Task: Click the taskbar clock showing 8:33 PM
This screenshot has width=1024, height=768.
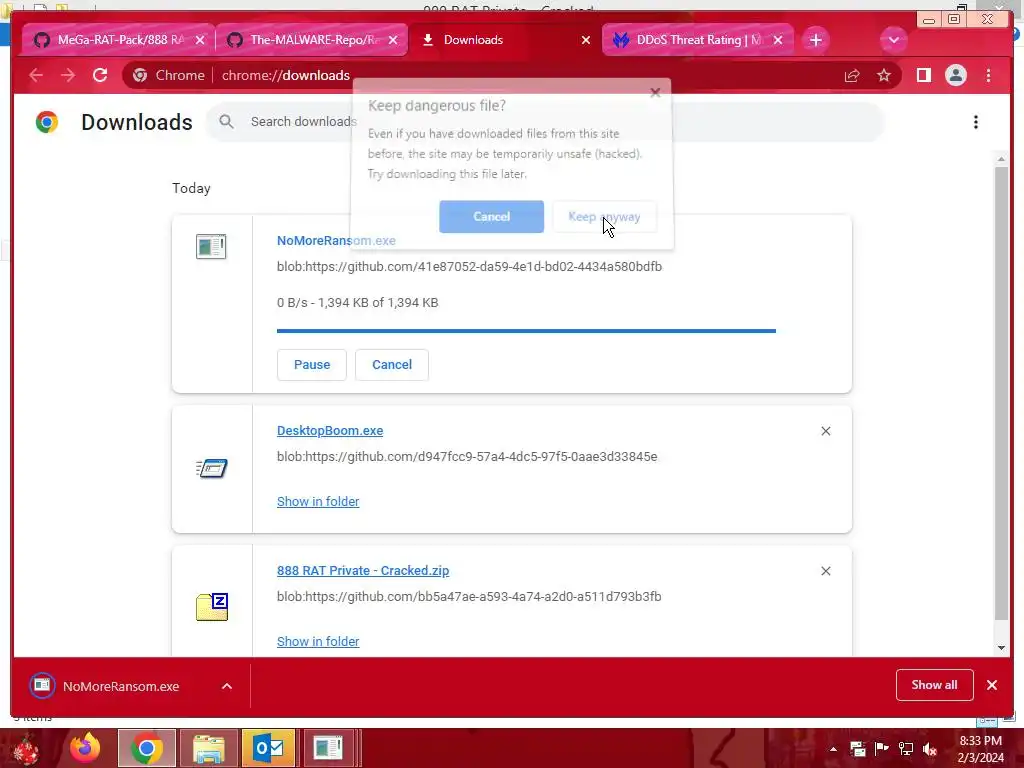Action: [980, 749]
